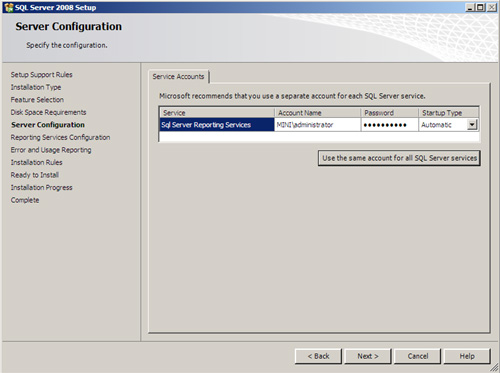The height and width of the screenshot is (373, 500).
Task: Maximize the setup window
Action: click(x=480, y=7)
